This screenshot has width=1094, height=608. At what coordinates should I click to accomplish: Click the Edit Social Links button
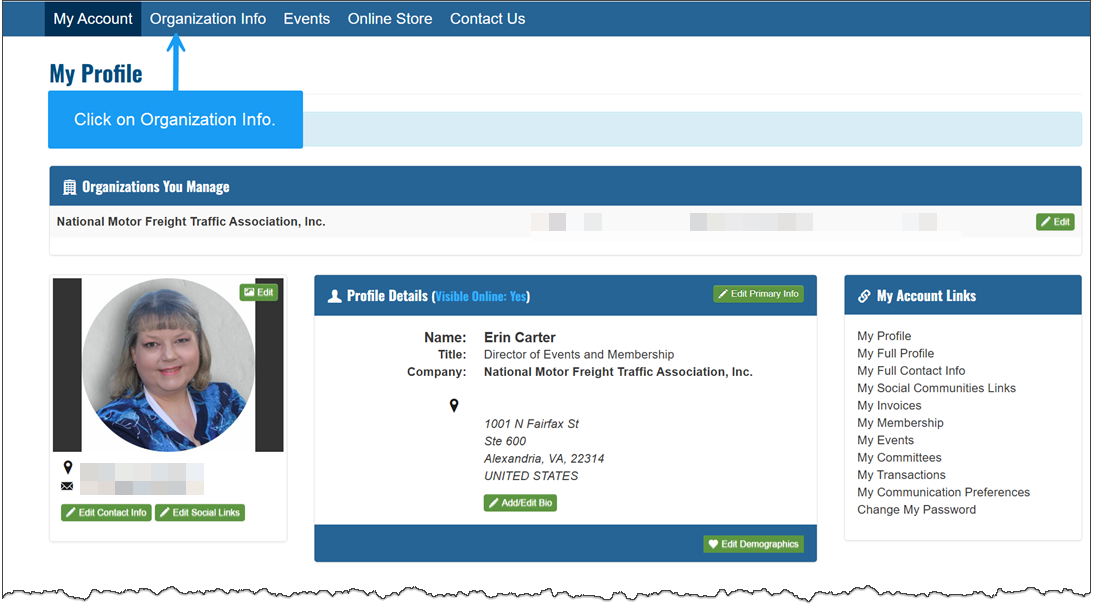coord(200,513)
